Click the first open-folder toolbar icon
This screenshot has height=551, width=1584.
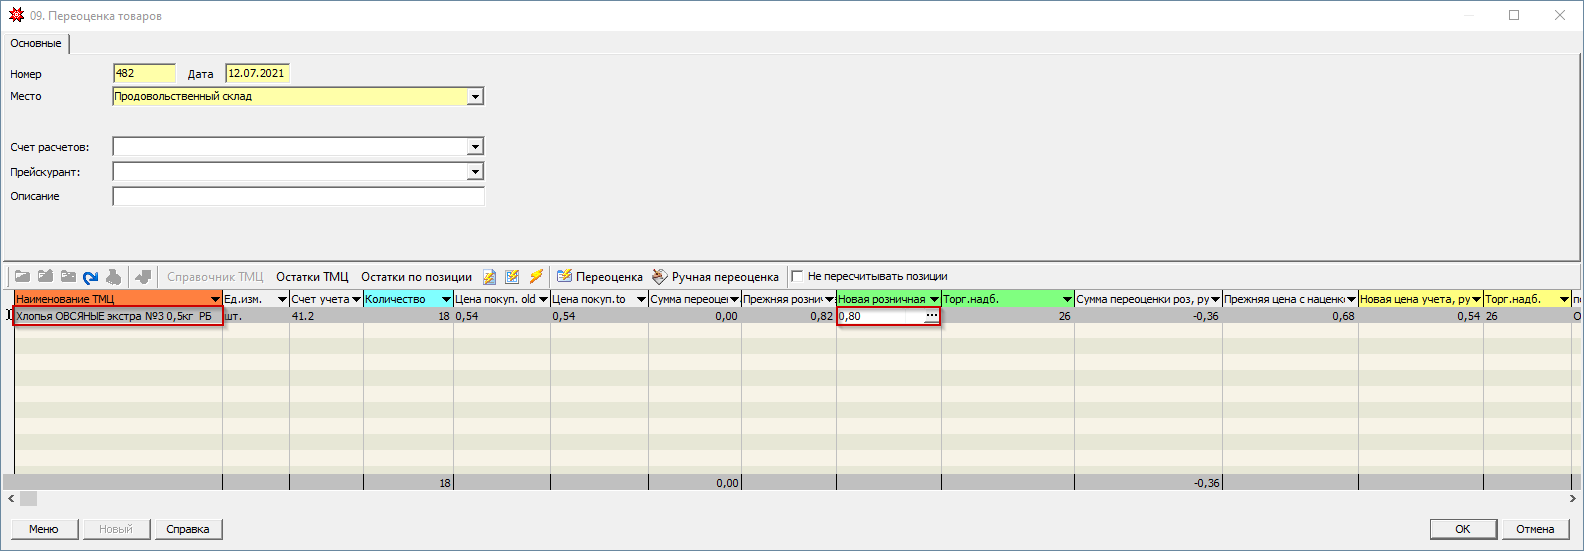click(22, 277)
